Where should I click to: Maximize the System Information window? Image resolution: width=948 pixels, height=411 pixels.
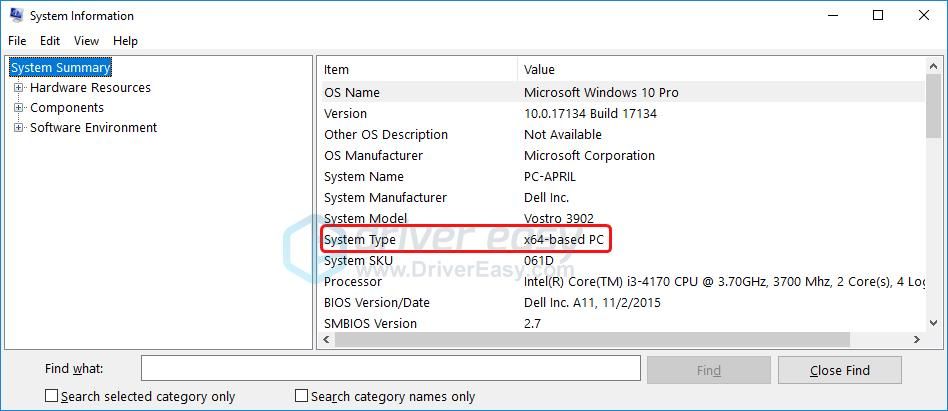878,15
